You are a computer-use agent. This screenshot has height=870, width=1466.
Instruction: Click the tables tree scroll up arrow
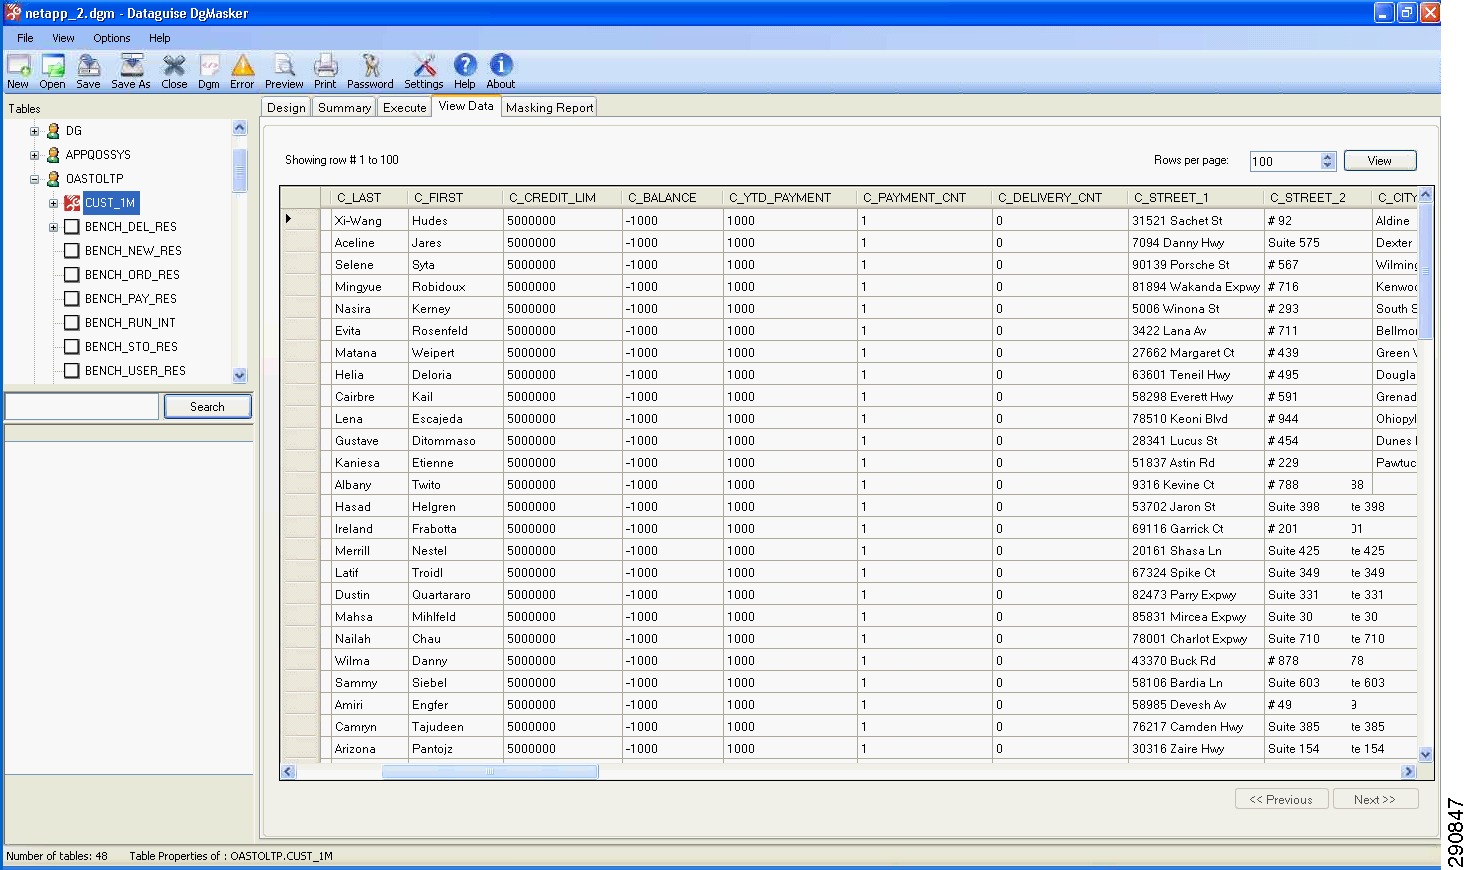coord(239,127)
